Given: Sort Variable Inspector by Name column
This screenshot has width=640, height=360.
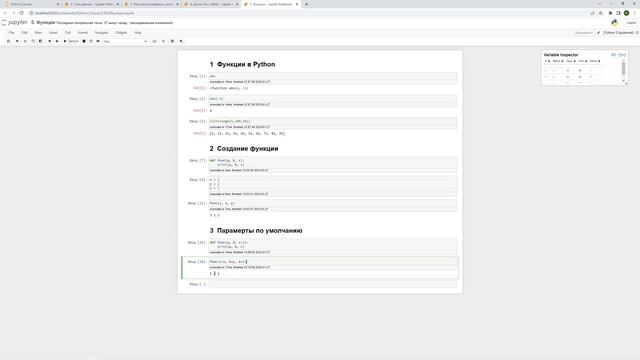Looking at the screenshot, I should point(558,61).
